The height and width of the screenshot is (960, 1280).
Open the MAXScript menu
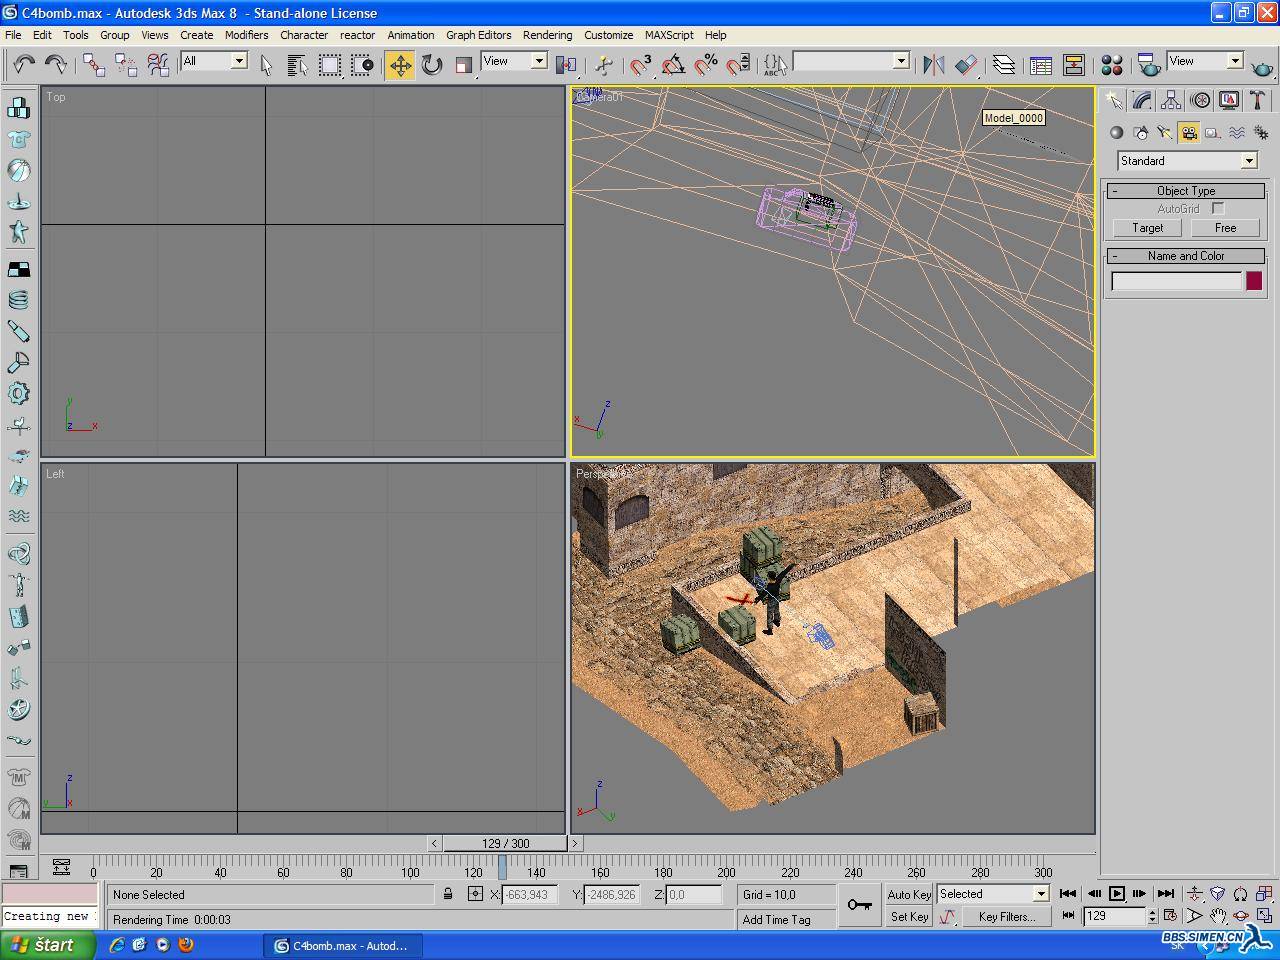(x=669, y=35)
